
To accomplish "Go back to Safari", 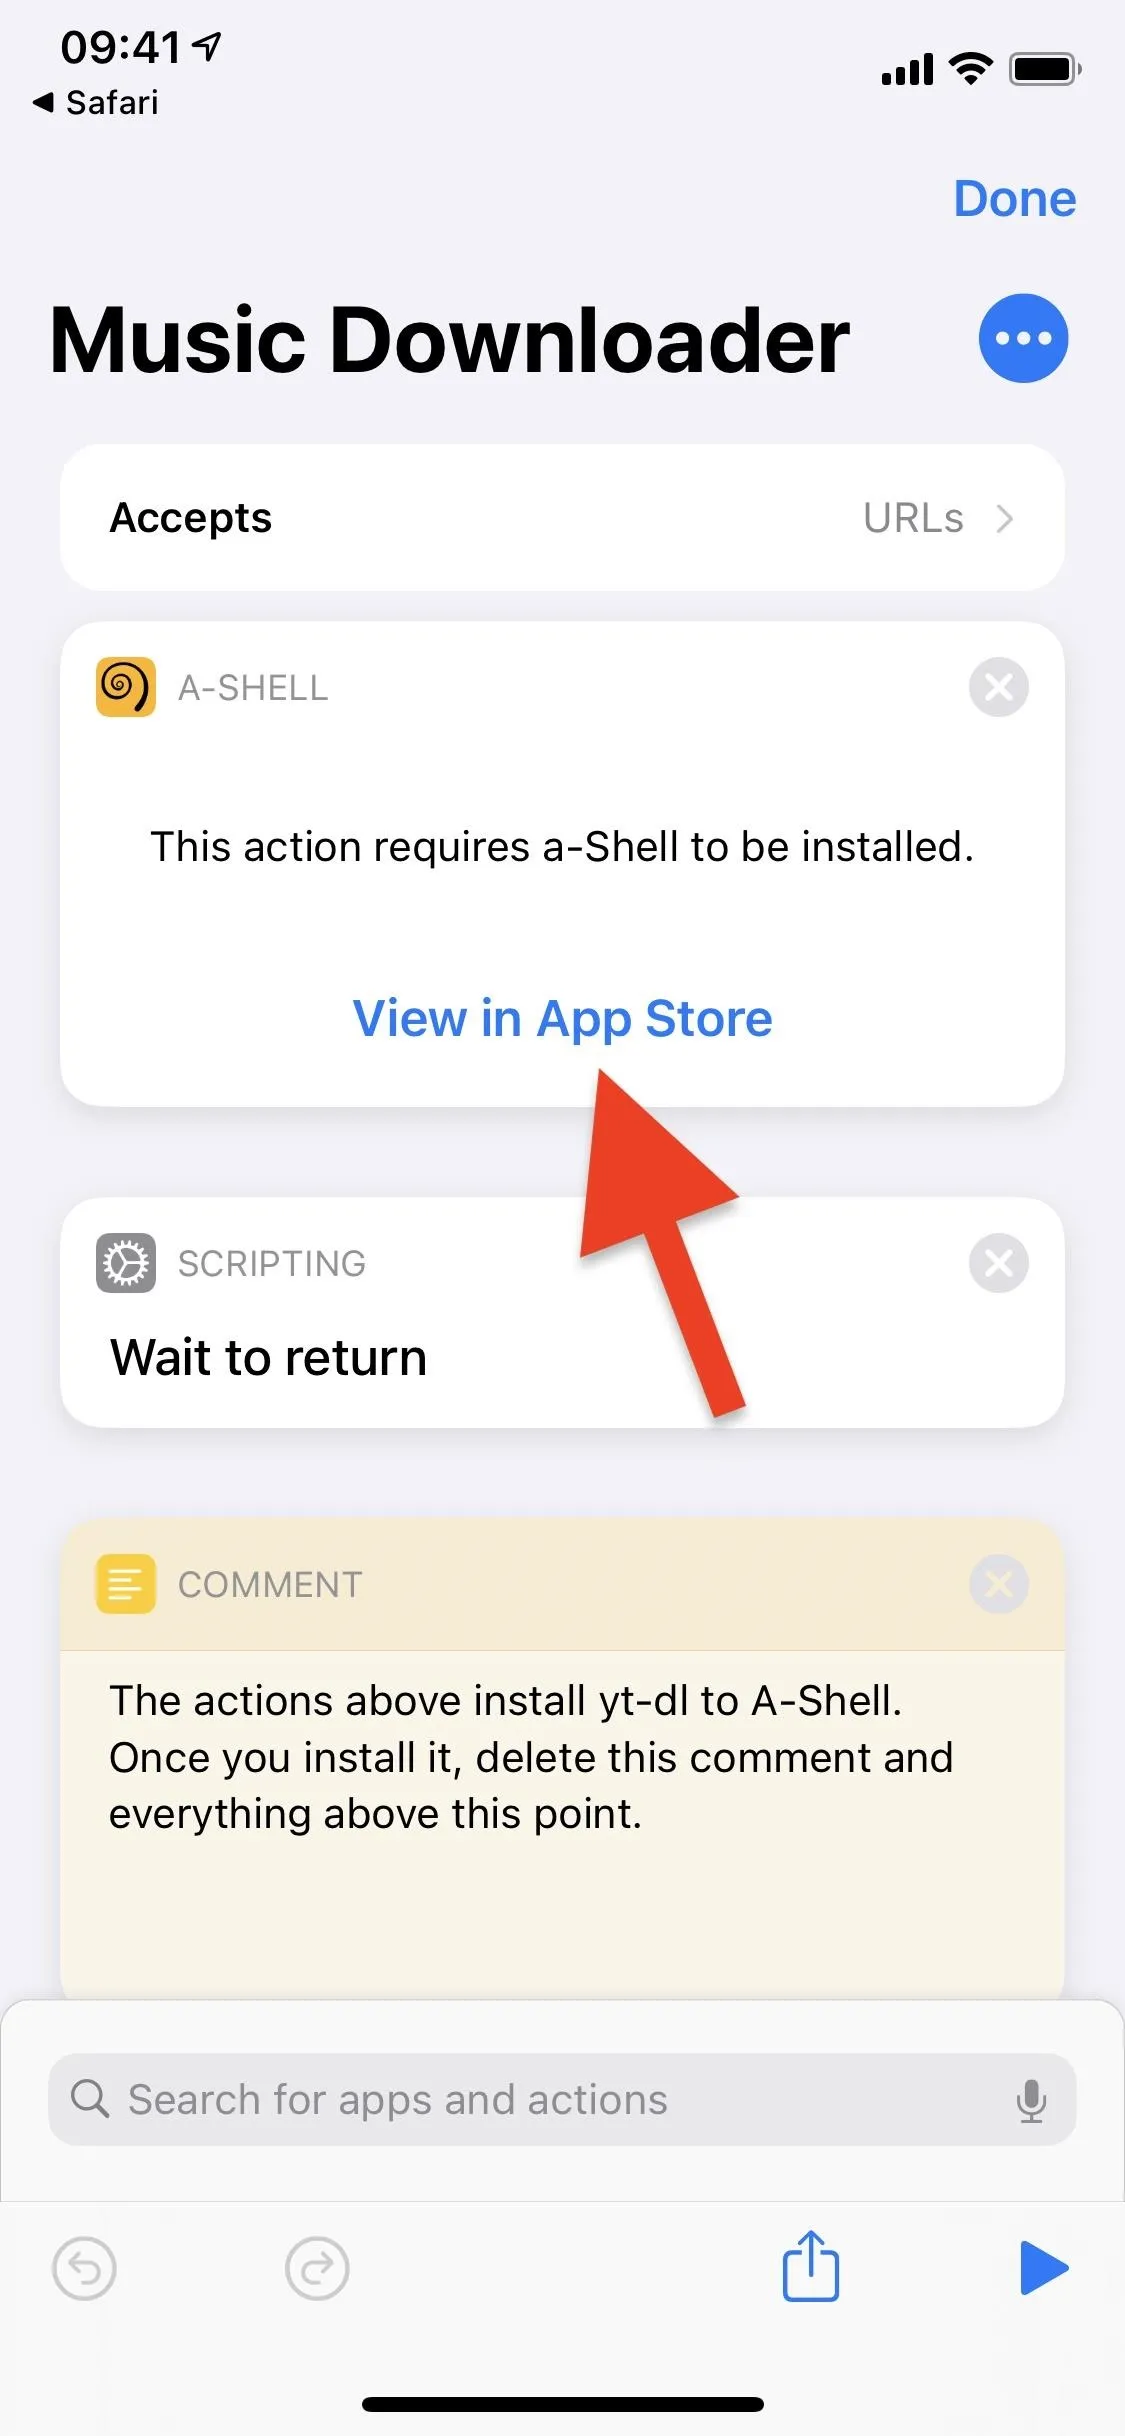I will coord(96,102).
